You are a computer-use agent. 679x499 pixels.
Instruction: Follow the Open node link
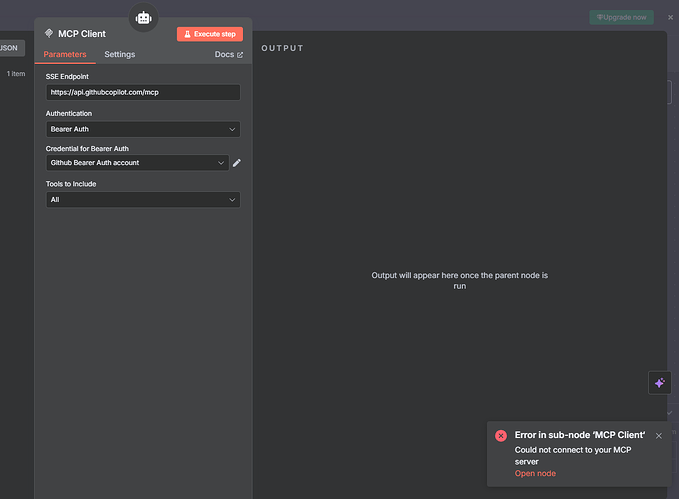click(535, 473)
